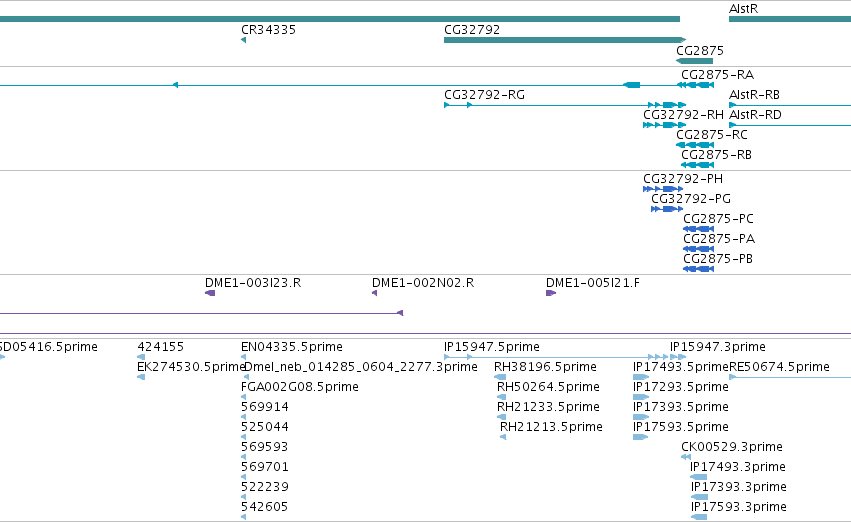This screenshot has width=851, height=522.
Task: Select EST RH21213.5prime
Action: (x=551, y=428)
